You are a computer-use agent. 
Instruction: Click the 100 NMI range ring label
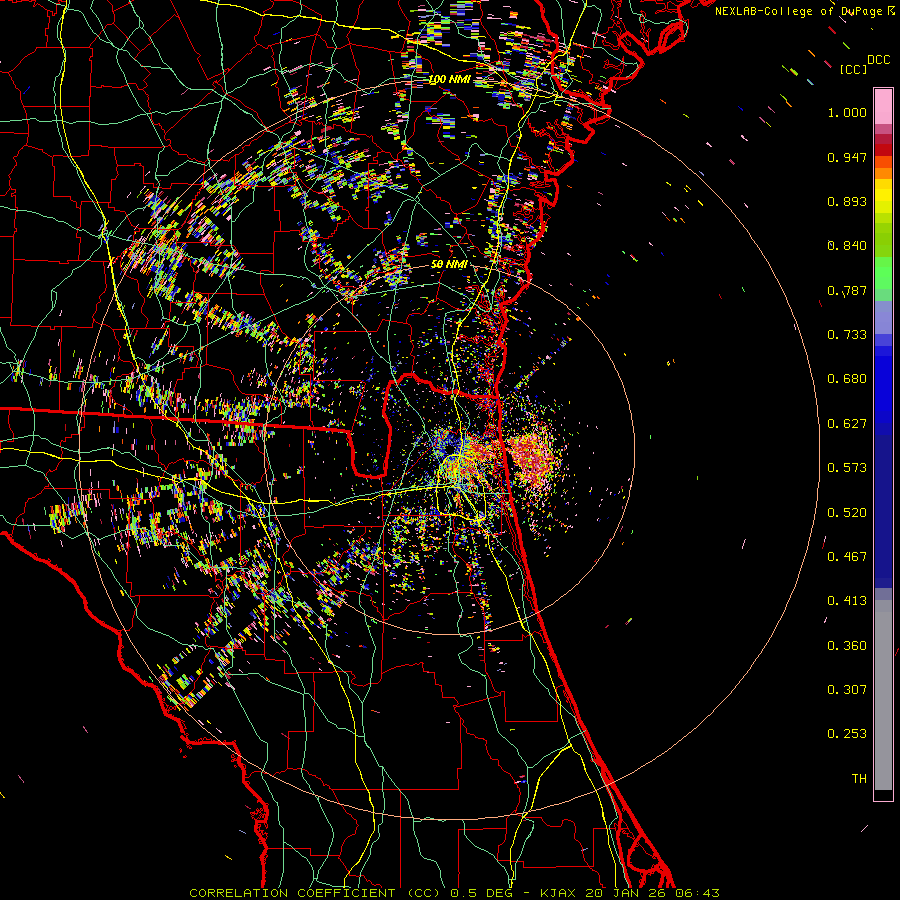coord(449,79)
